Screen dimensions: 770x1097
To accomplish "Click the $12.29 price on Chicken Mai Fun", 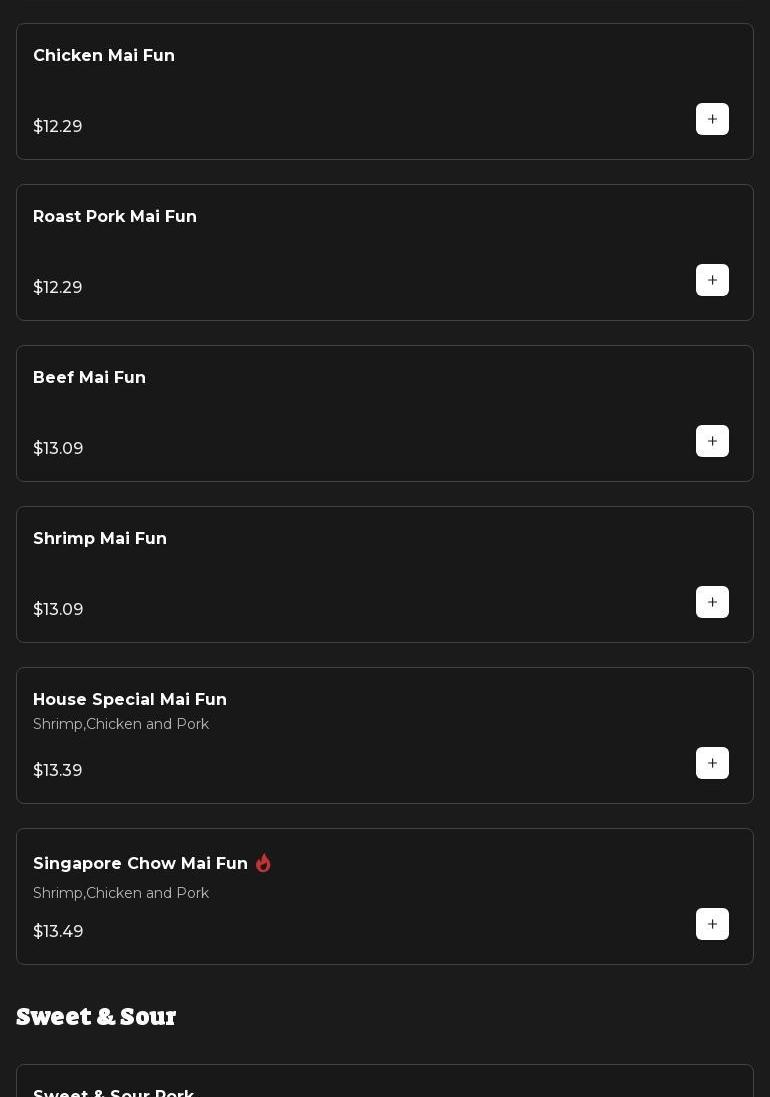I will pos(58,127).
